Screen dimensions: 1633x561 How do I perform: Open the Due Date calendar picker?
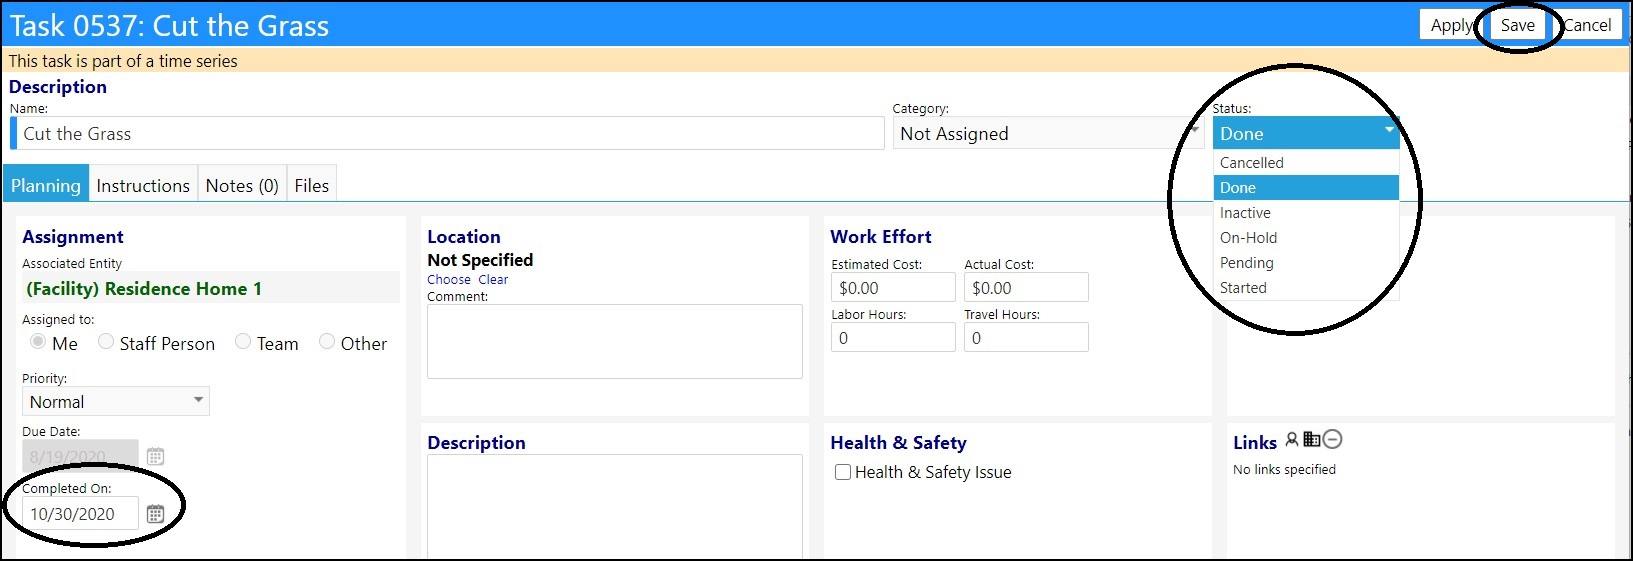coord(155,456)
